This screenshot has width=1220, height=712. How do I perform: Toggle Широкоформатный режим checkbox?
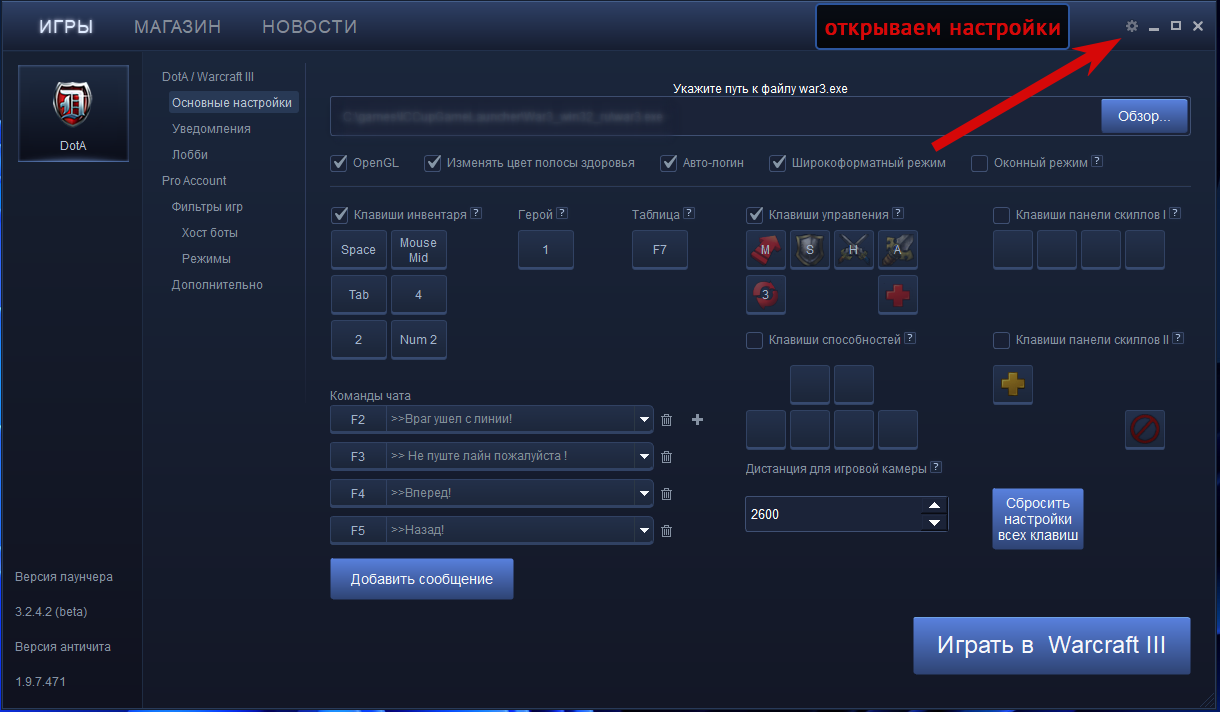click(x=778, y=162)
